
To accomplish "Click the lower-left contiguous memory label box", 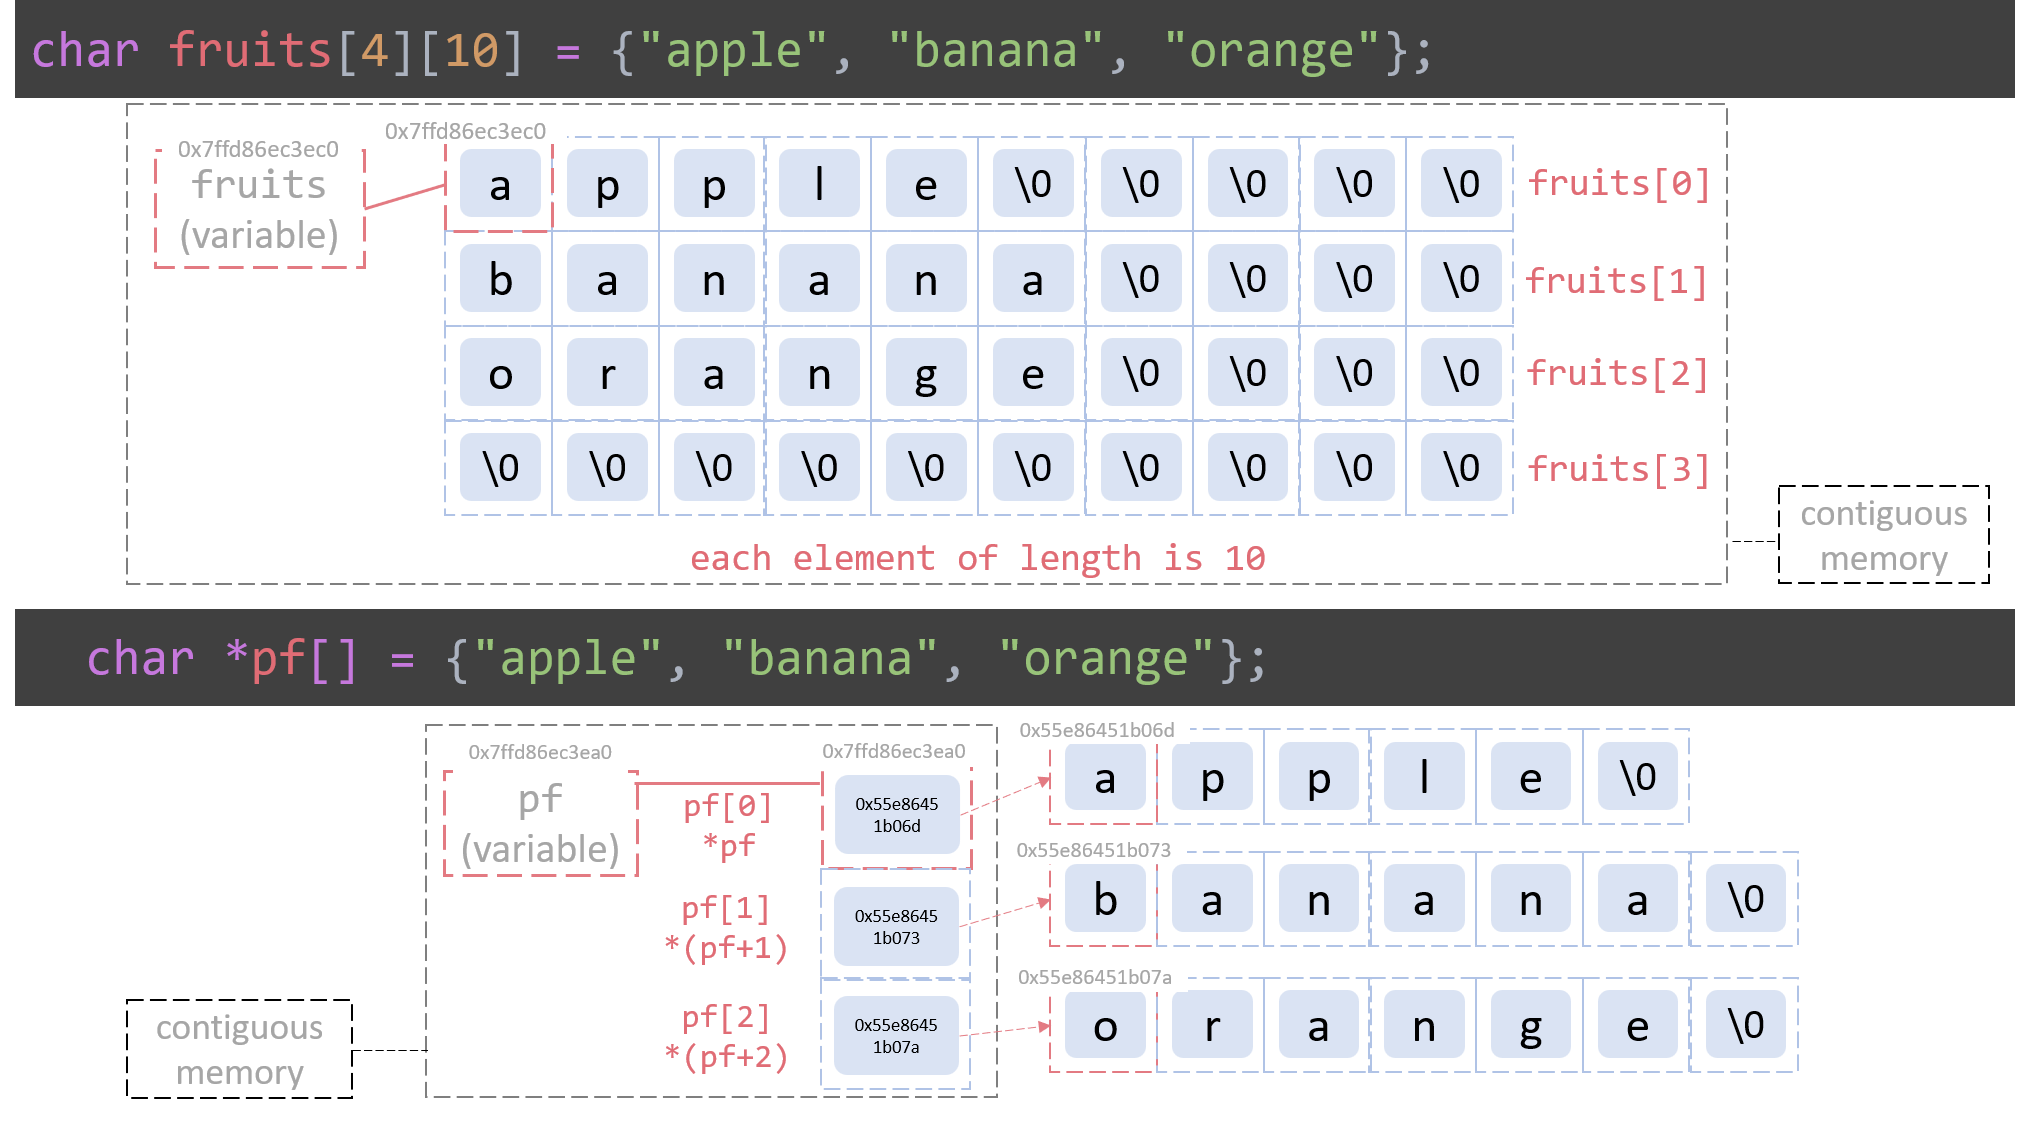I will pos(239,1049).
